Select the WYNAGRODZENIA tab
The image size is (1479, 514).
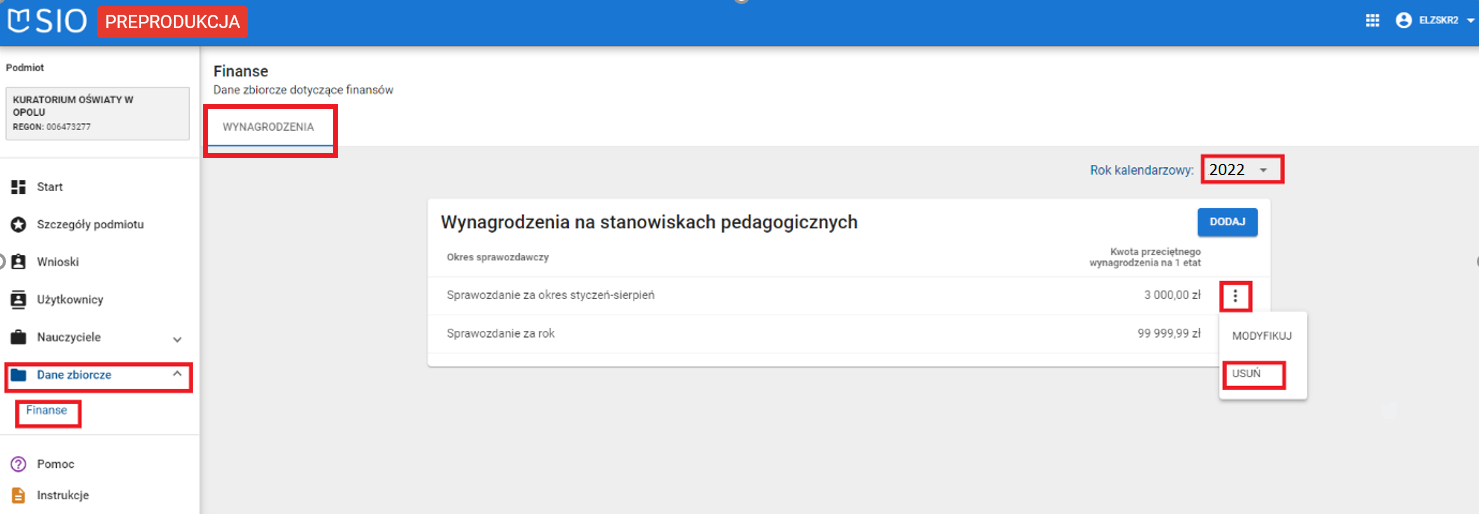(268, 128)
